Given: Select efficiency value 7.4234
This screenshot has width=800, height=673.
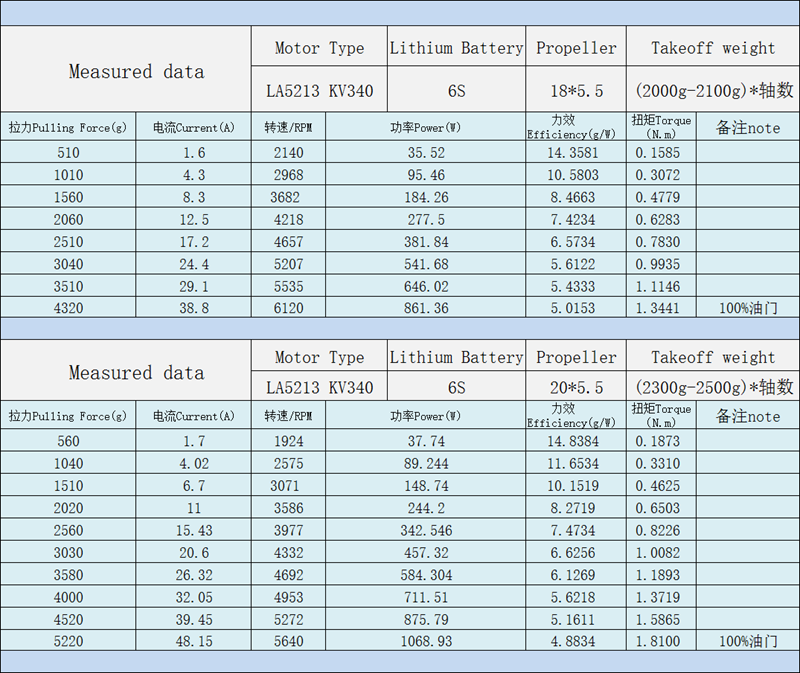Looking at the screenshot, I should point(576,219).
